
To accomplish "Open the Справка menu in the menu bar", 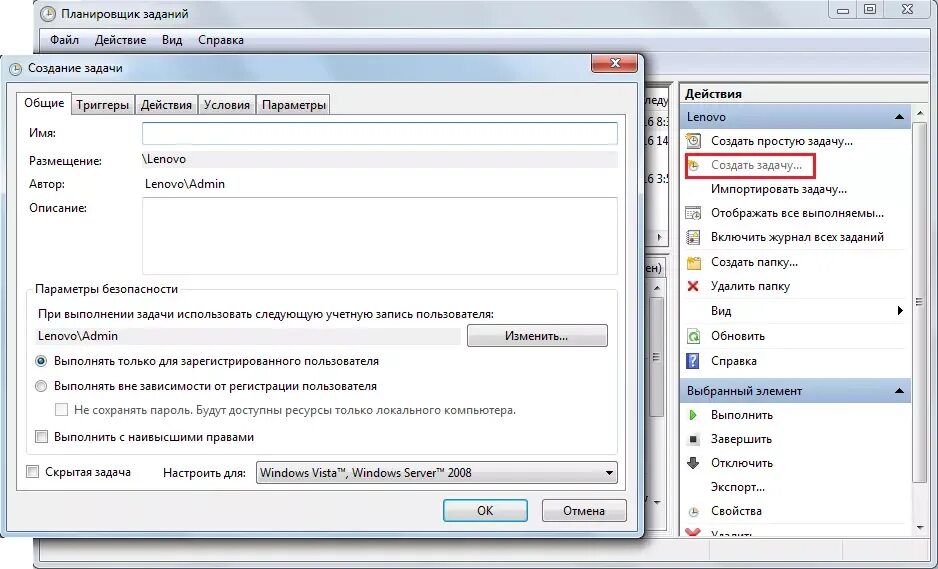I will click(x=221, y=40).
